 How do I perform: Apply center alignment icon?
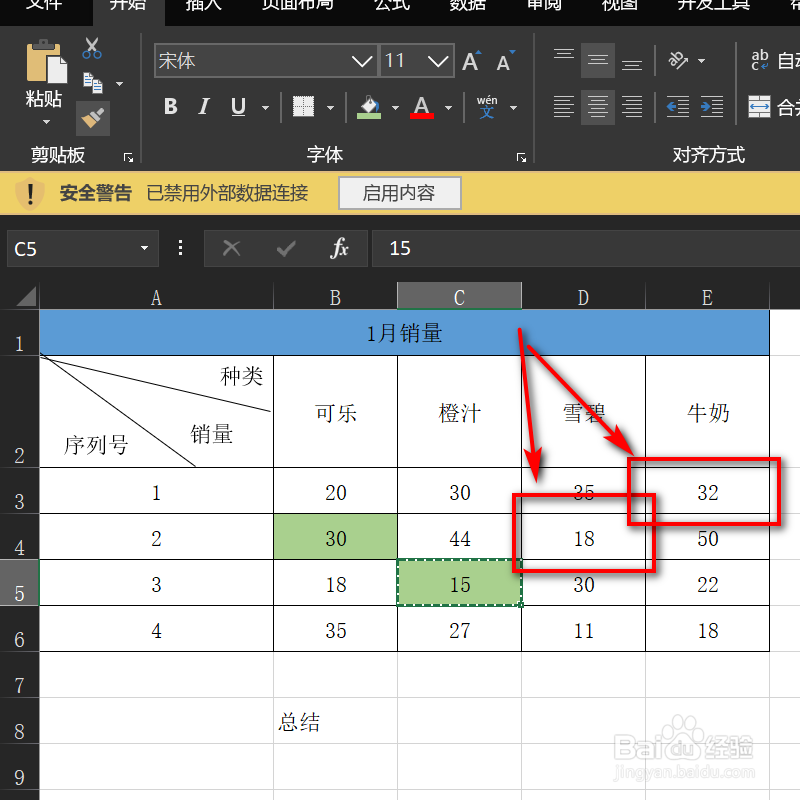click(597, 106)
